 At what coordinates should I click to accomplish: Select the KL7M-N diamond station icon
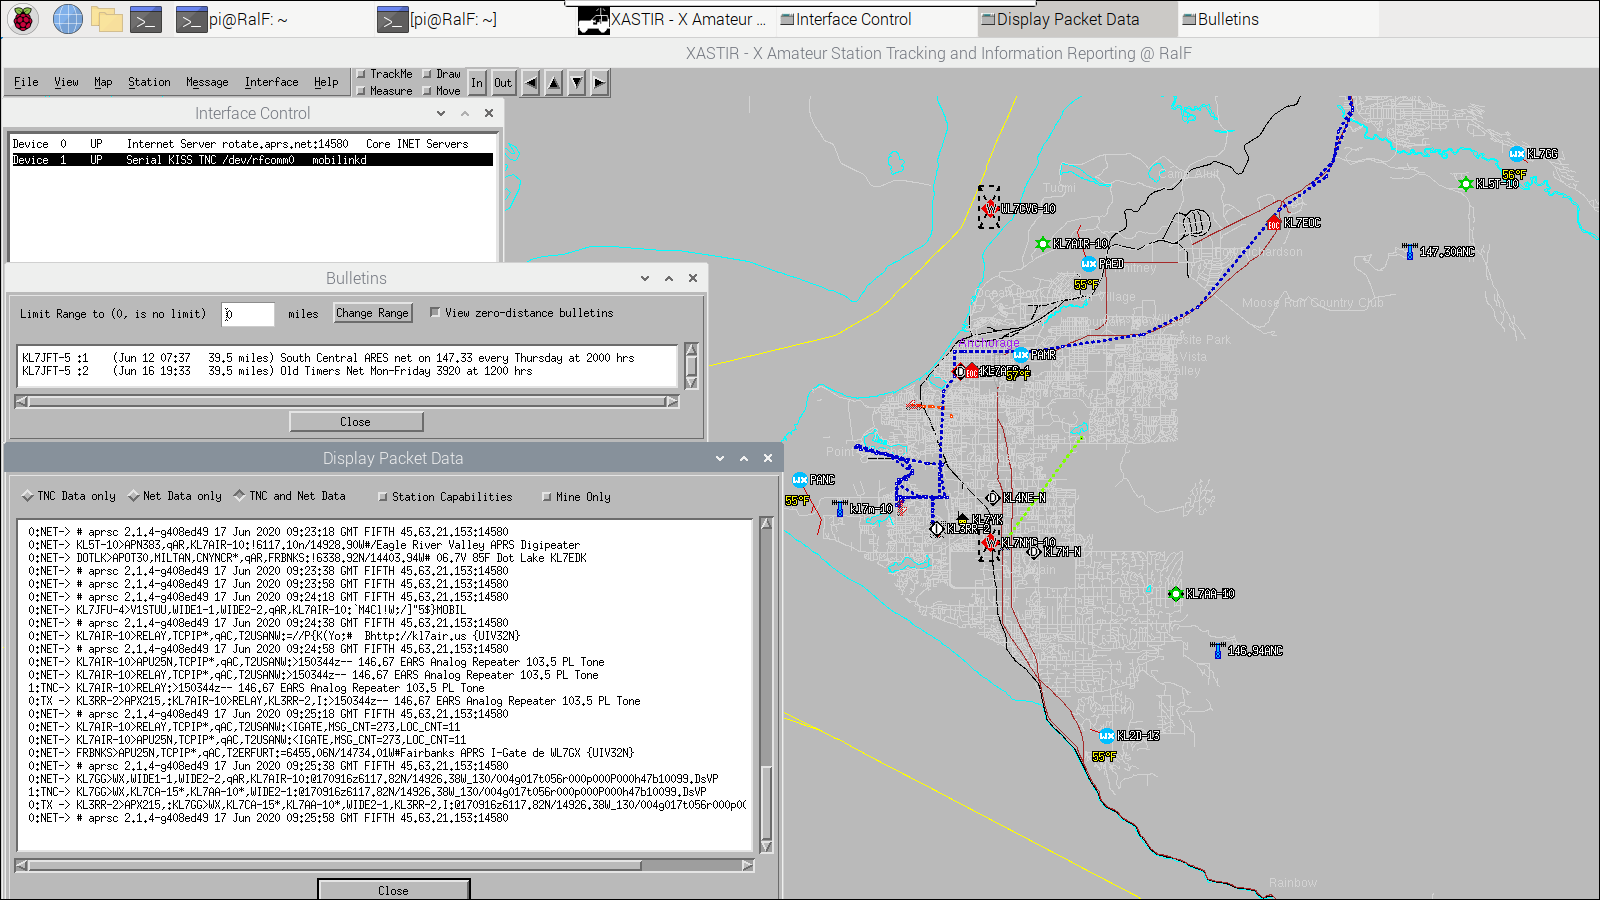pyautogui.click(x=1034, y=552)
